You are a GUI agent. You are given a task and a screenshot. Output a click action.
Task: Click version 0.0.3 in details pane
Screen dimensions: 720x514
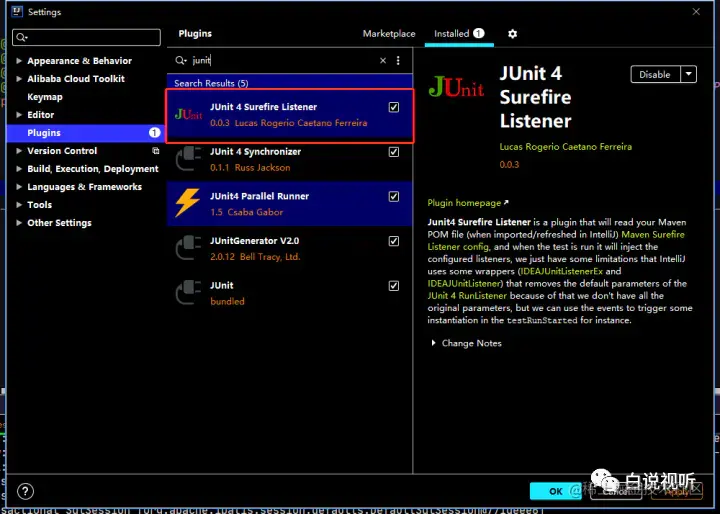pyautogui.click(x=509, y=164)
